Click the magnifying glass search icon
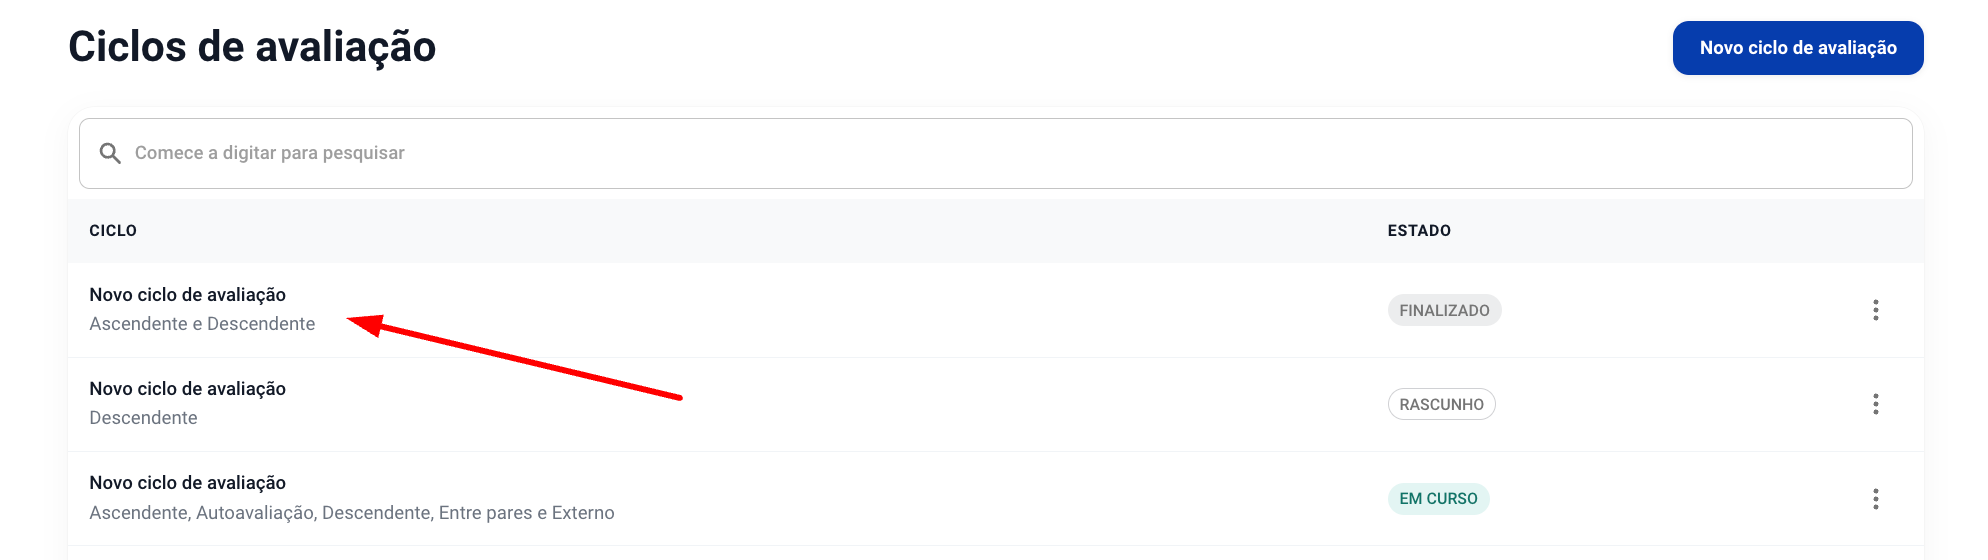1988x560 pixels. (x=110, y=153)
